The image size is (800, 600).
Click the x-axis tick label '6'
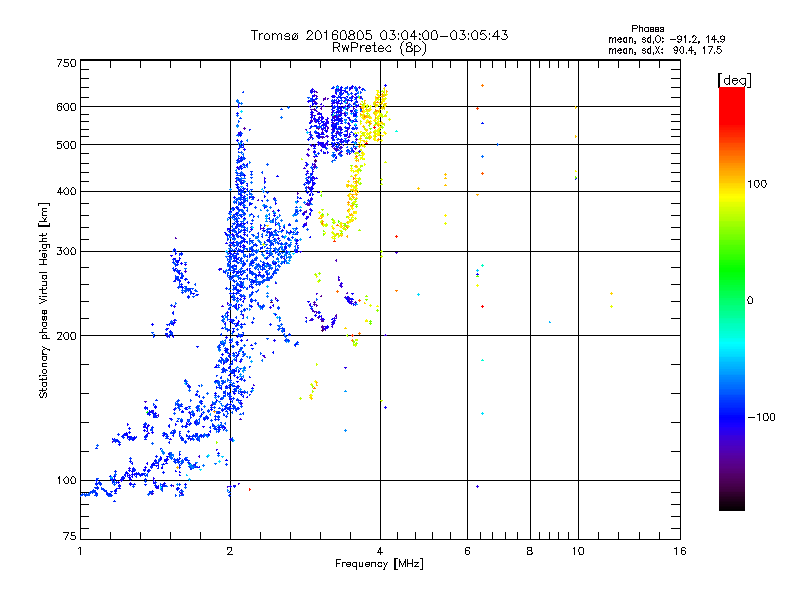(x=467, y=551)
